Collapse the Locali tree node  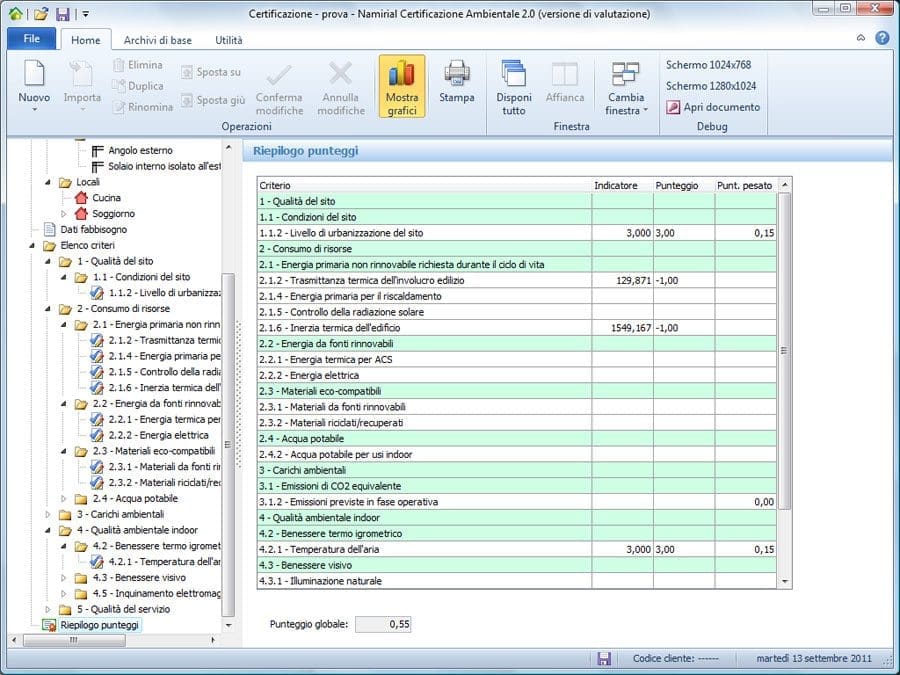click(x=48, y=182)
